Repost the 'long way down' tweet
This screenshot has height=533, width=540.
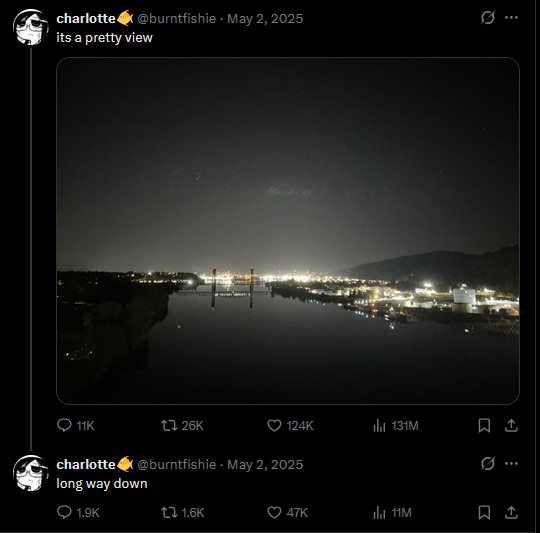click(183, 512)
